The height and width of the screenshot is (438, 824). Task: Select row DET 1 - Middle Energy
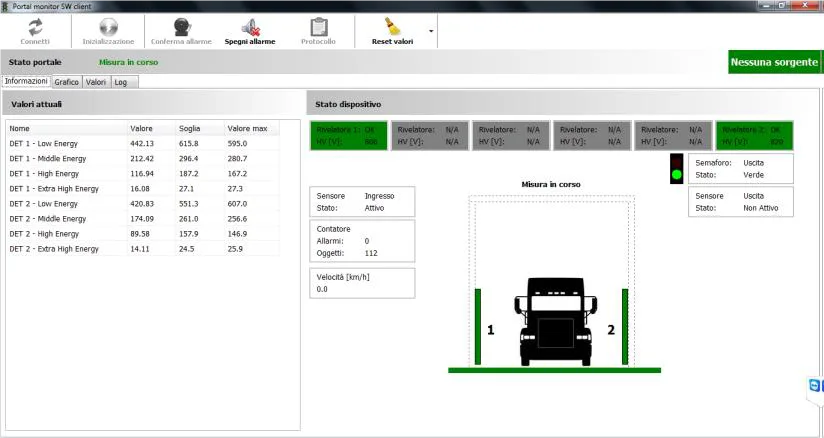click(x=143, y=158)
